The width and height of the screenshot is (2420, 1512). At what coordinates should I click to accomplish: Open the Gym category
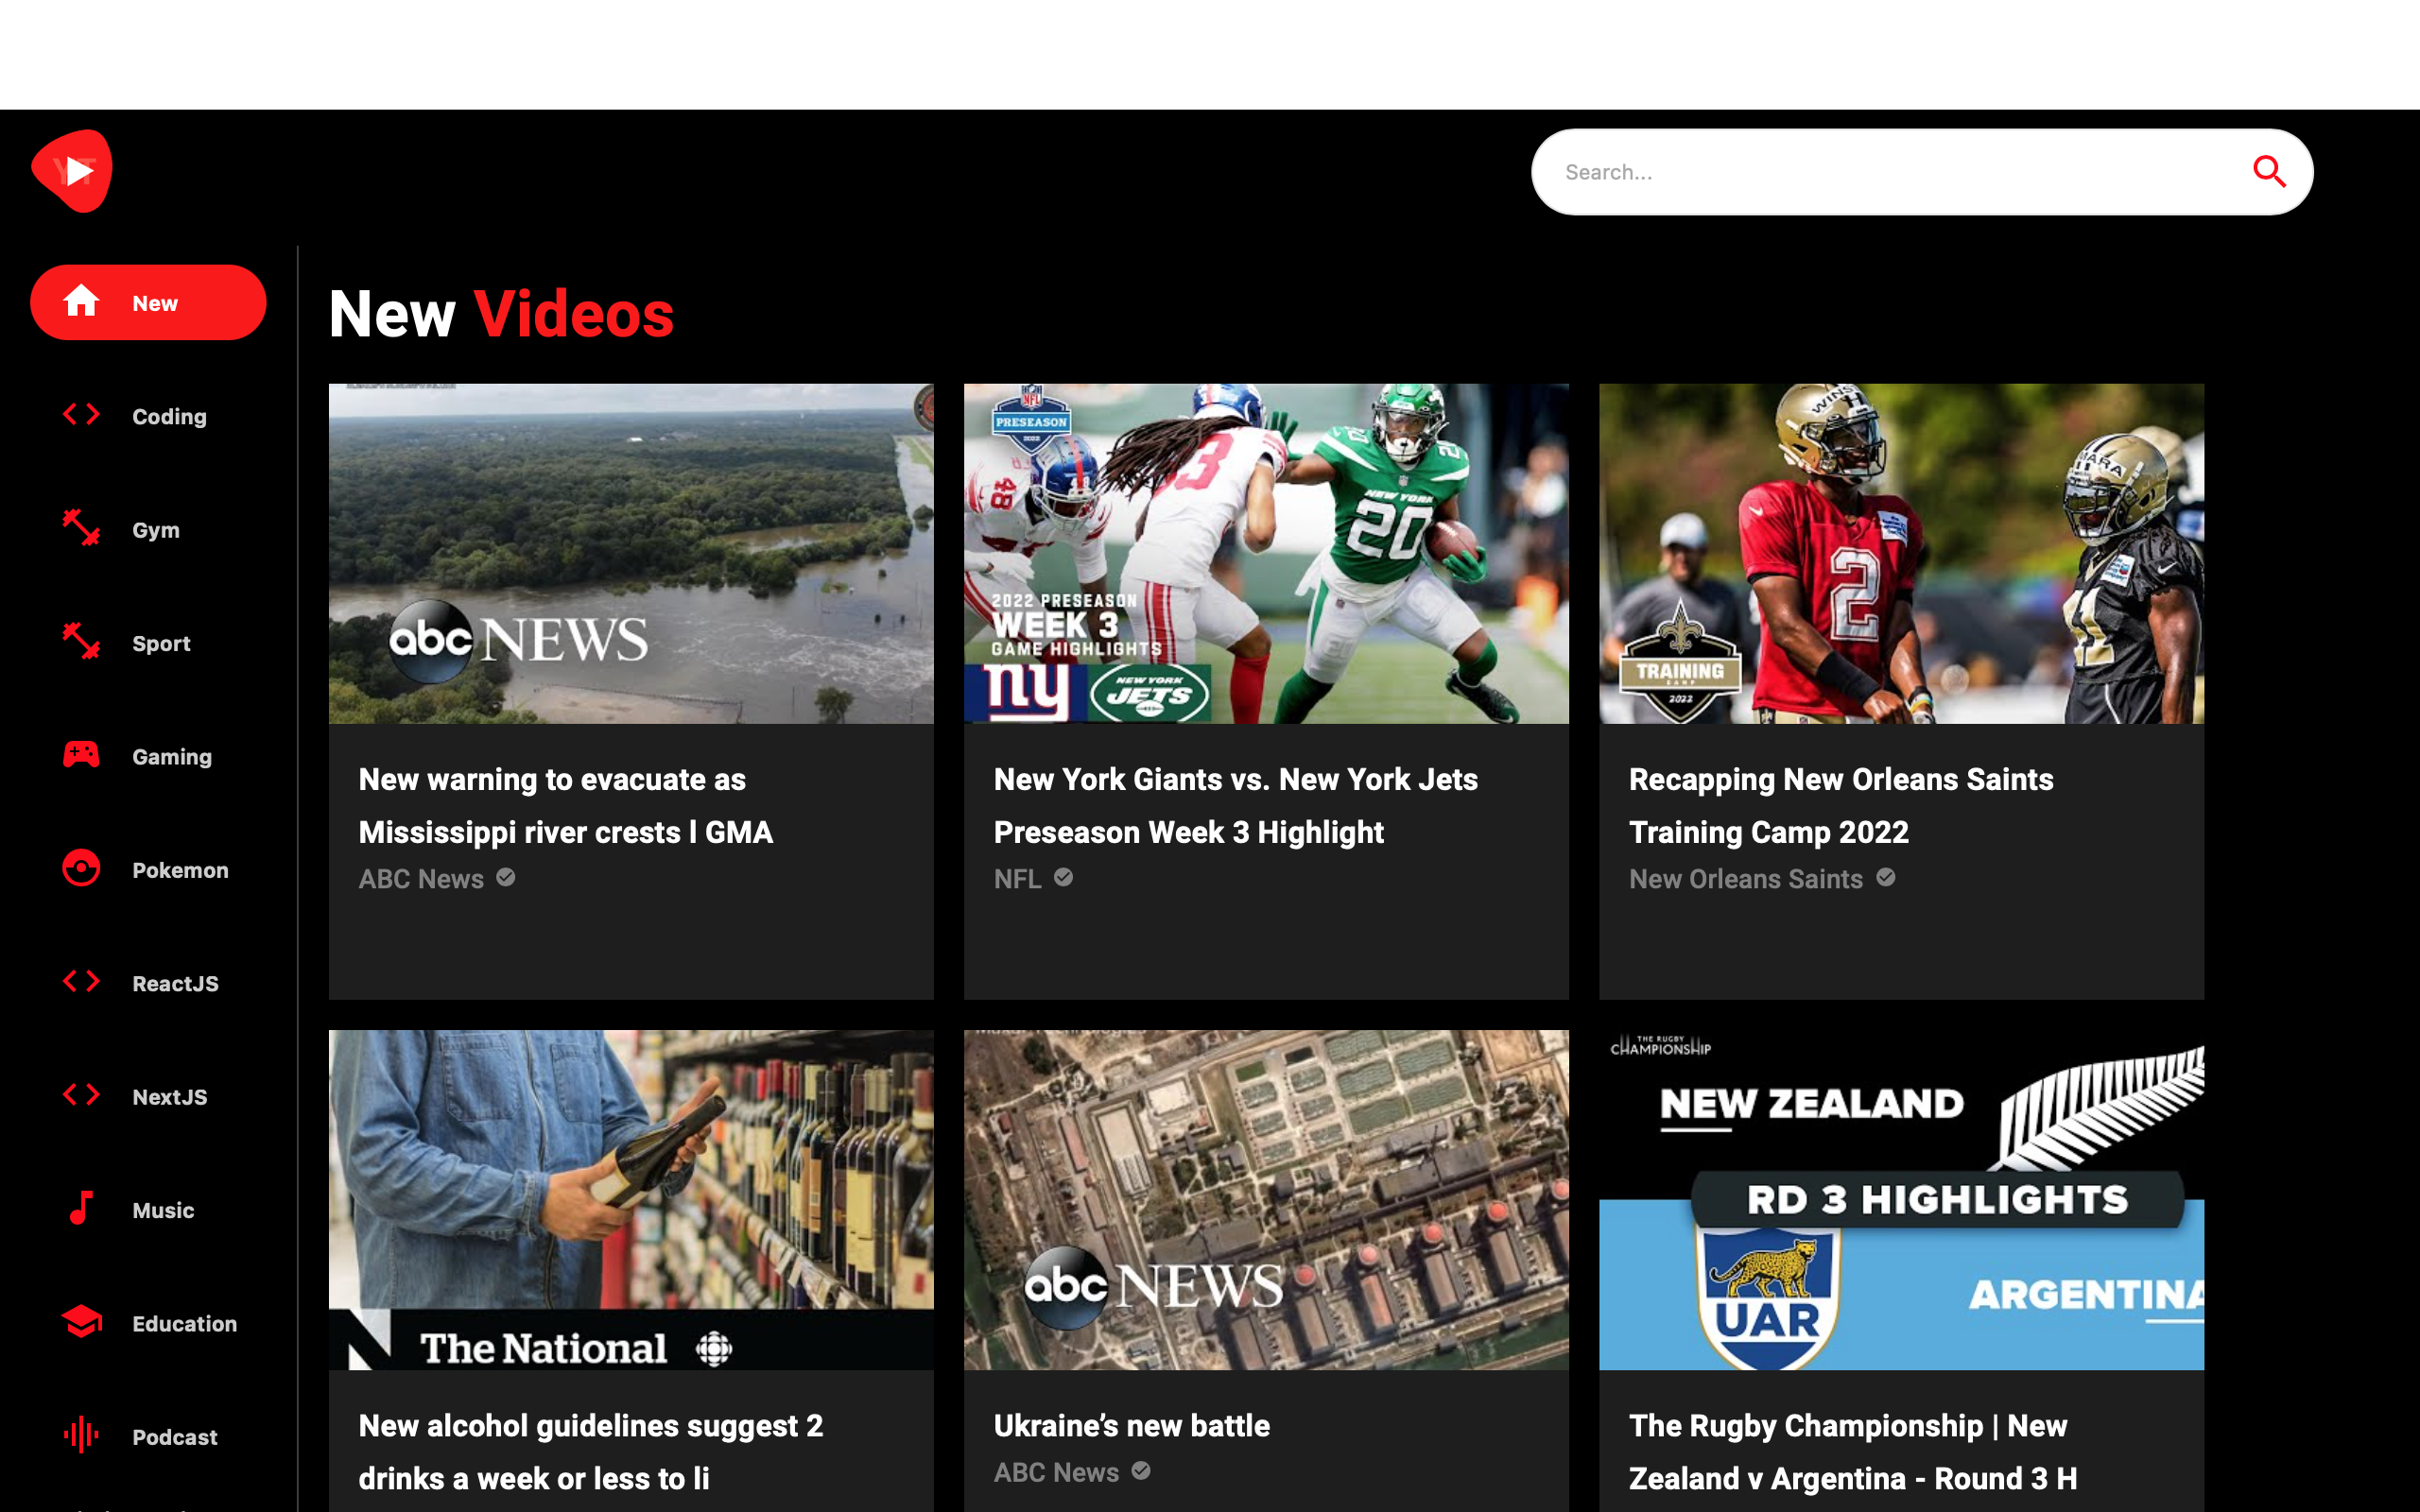(x=148, y=529)
